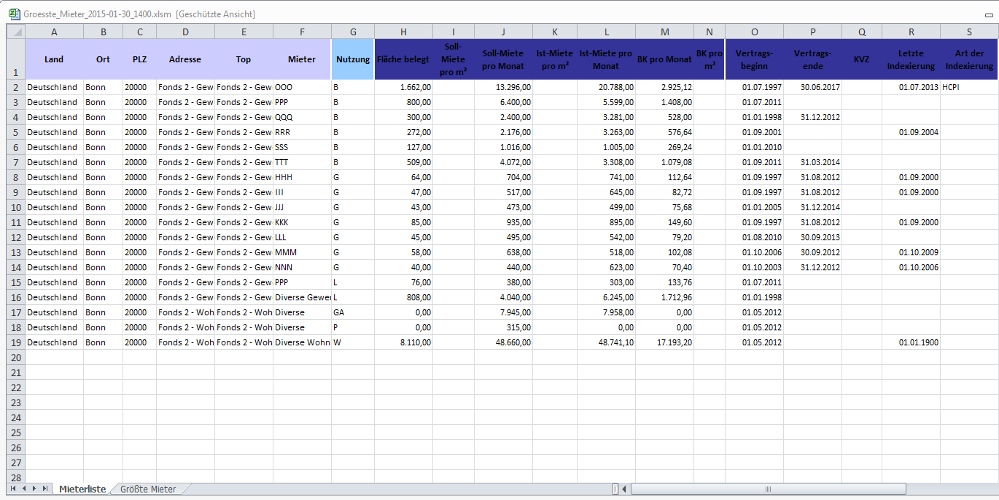The width and height of the screenshot is (999, 500).
Task: Select tenant cell OOO
Action: tap(302, 87)
